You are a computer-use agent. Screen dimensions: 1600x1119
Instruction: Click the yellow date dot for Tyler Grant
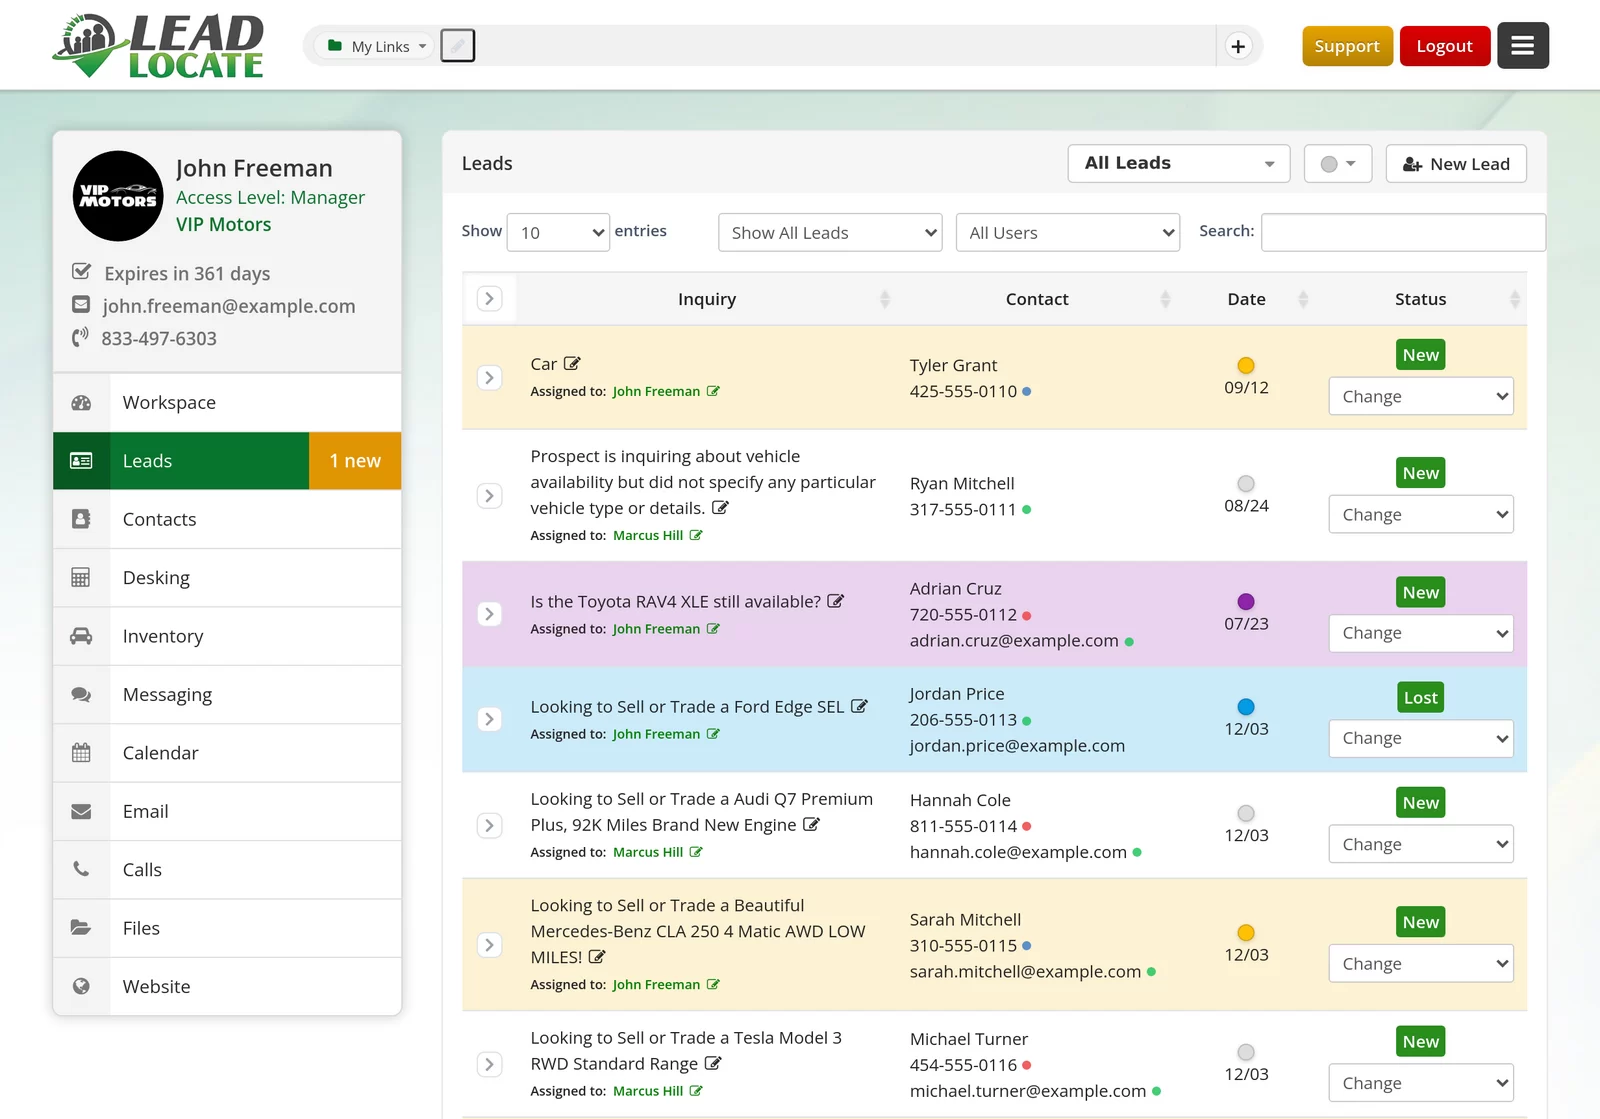pos(1246,365)
